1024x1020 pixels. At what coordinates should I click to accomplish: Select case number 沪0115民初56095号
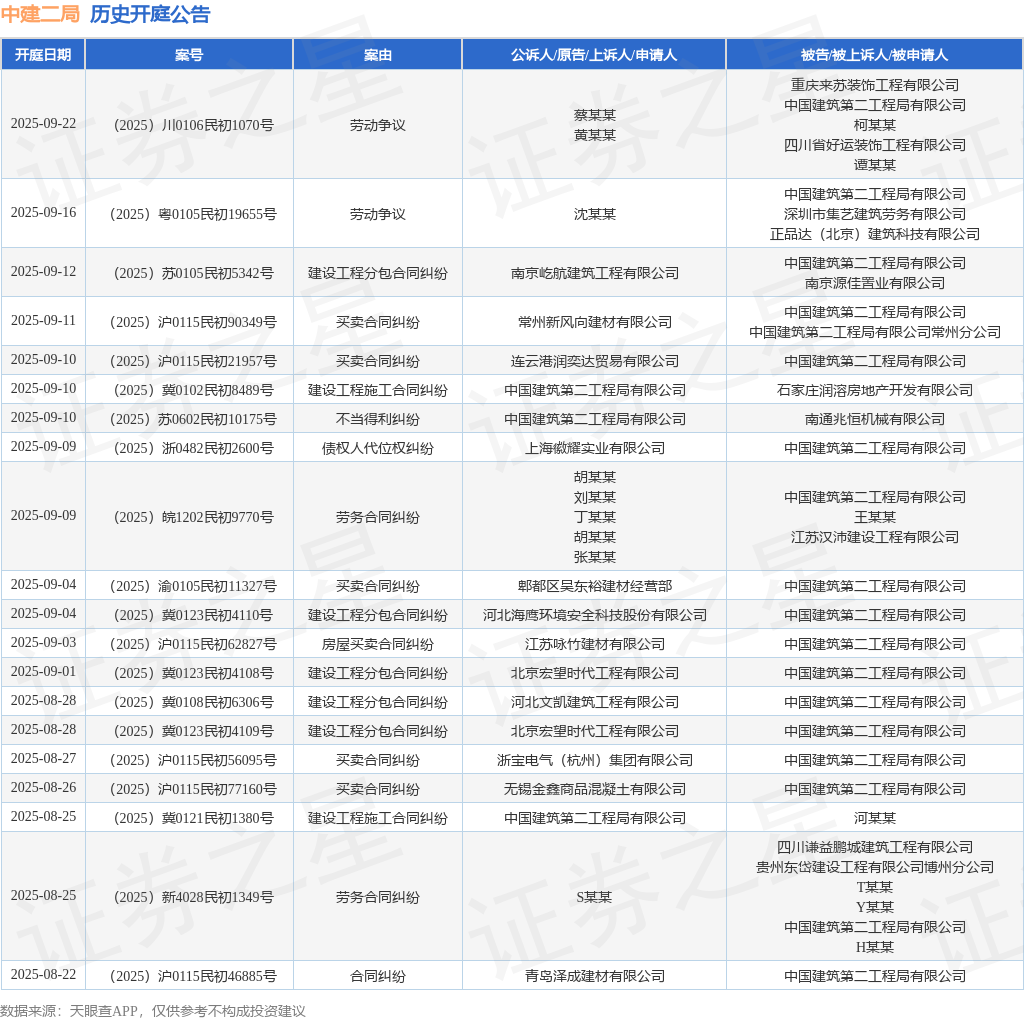pyautogui.click(x=193, y=760)
